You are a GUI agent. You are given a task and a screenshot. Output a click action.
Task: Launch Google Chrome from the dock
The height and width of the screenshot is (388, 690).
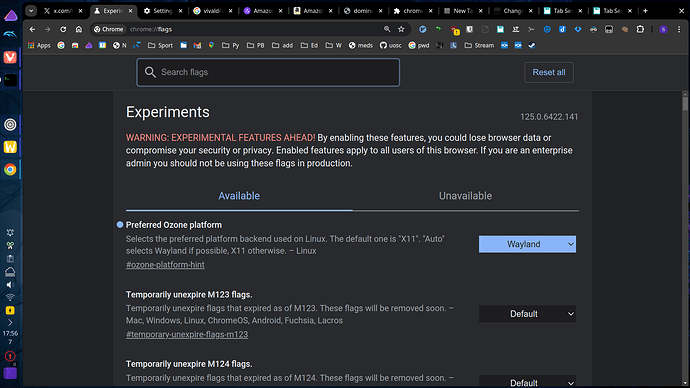pos(10,169)
